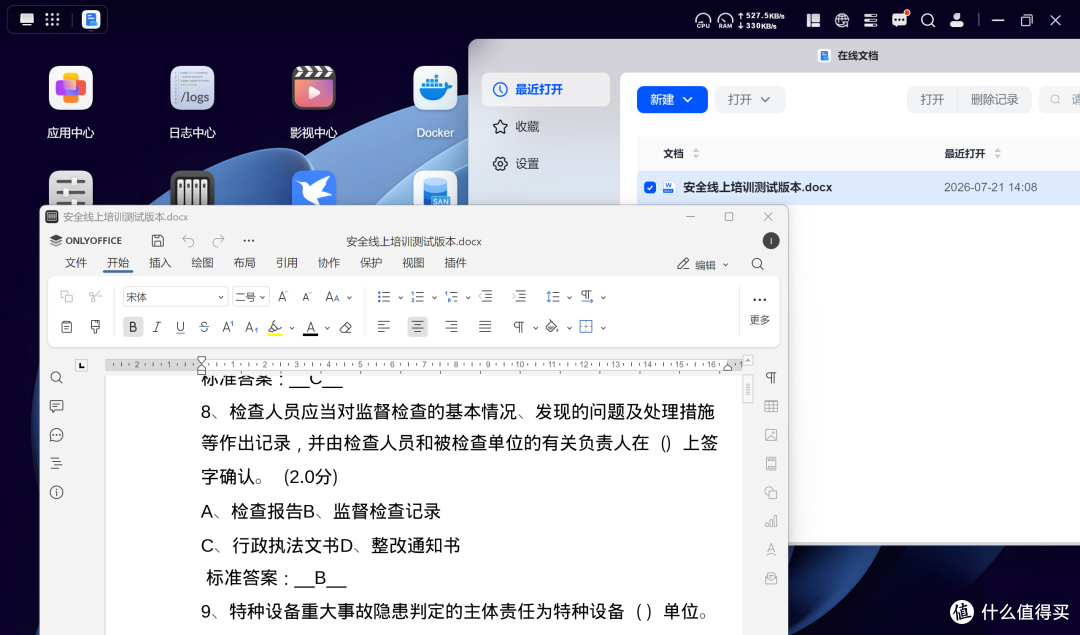The width and height of the screenshot is (1080, 635).
Task: Click the Cut scissors icon
Action: click(96, 296)
